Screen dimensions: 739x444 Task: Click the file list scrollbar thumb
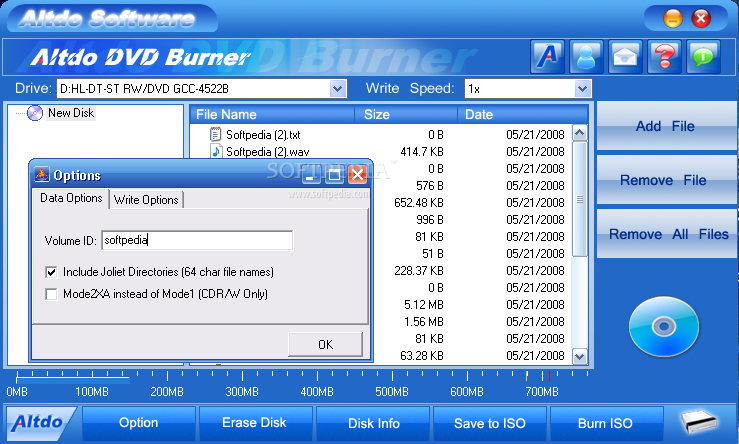point(580,199)
